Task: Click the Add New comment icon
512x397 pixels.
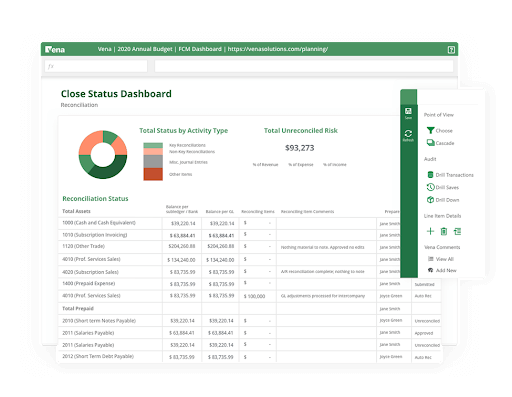Action: coord(431,270)
